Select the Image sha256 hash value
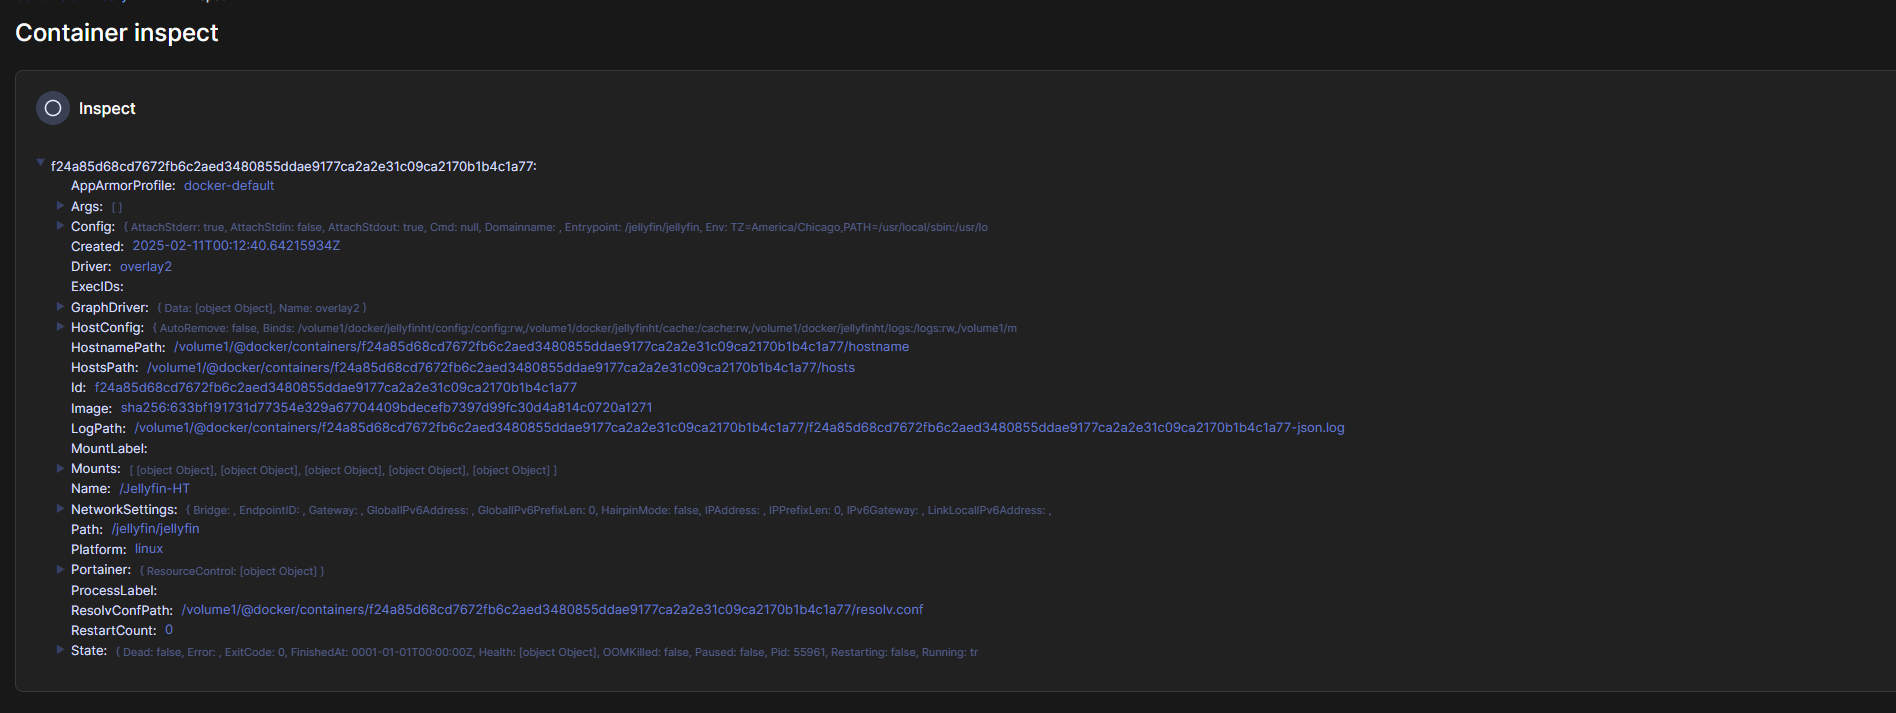This screenshot has height=713, width=1896. pyautogui.click(x=386, y=408)
